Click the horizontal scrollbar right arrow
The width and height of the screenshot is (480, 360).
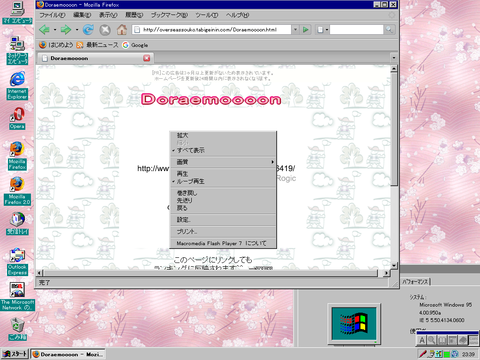click(x=386, y=273)
